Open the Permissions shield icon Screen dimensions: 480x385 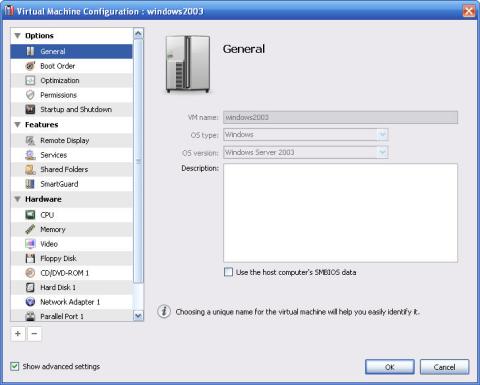pyautogui.click(x=30, y=95)
